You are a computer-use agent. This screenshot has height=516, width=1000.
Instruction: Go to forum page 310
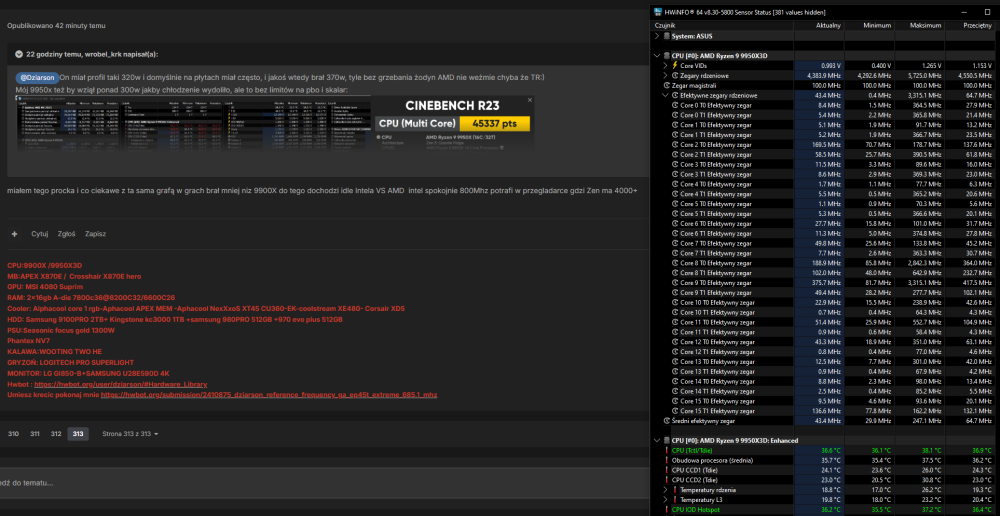click(13, 434)
